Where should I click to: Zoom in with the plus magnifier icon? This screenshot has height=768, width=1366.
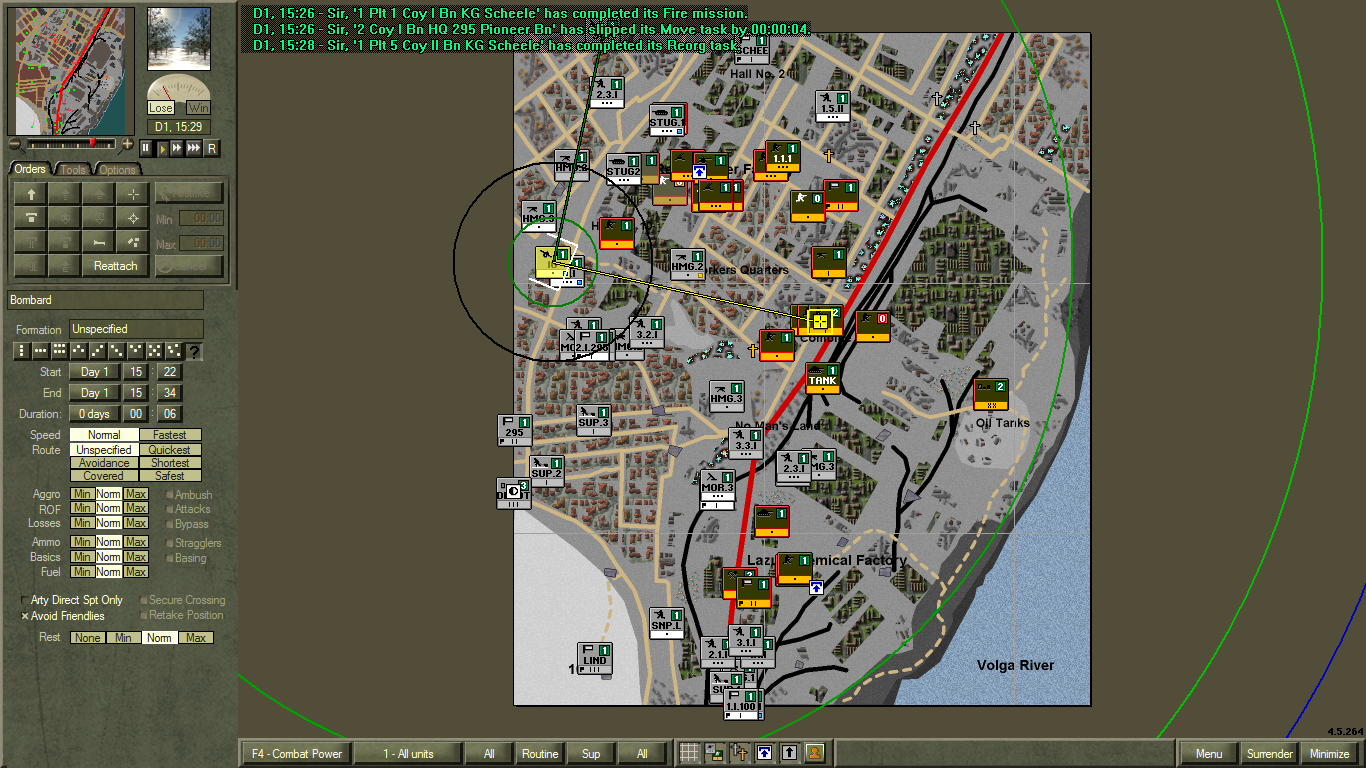coord(127,145)
